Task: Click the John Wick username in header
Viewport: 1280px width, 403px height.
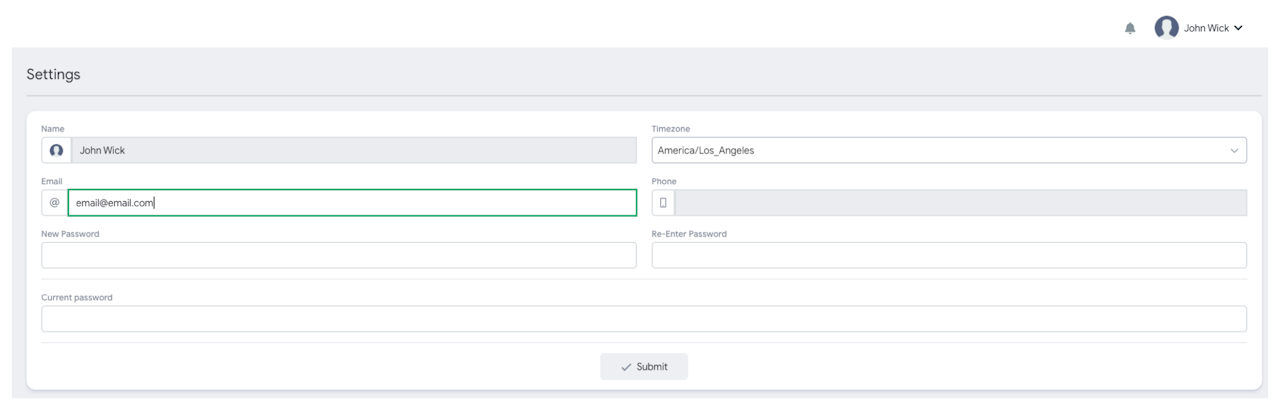Action: pos(1207,28)
